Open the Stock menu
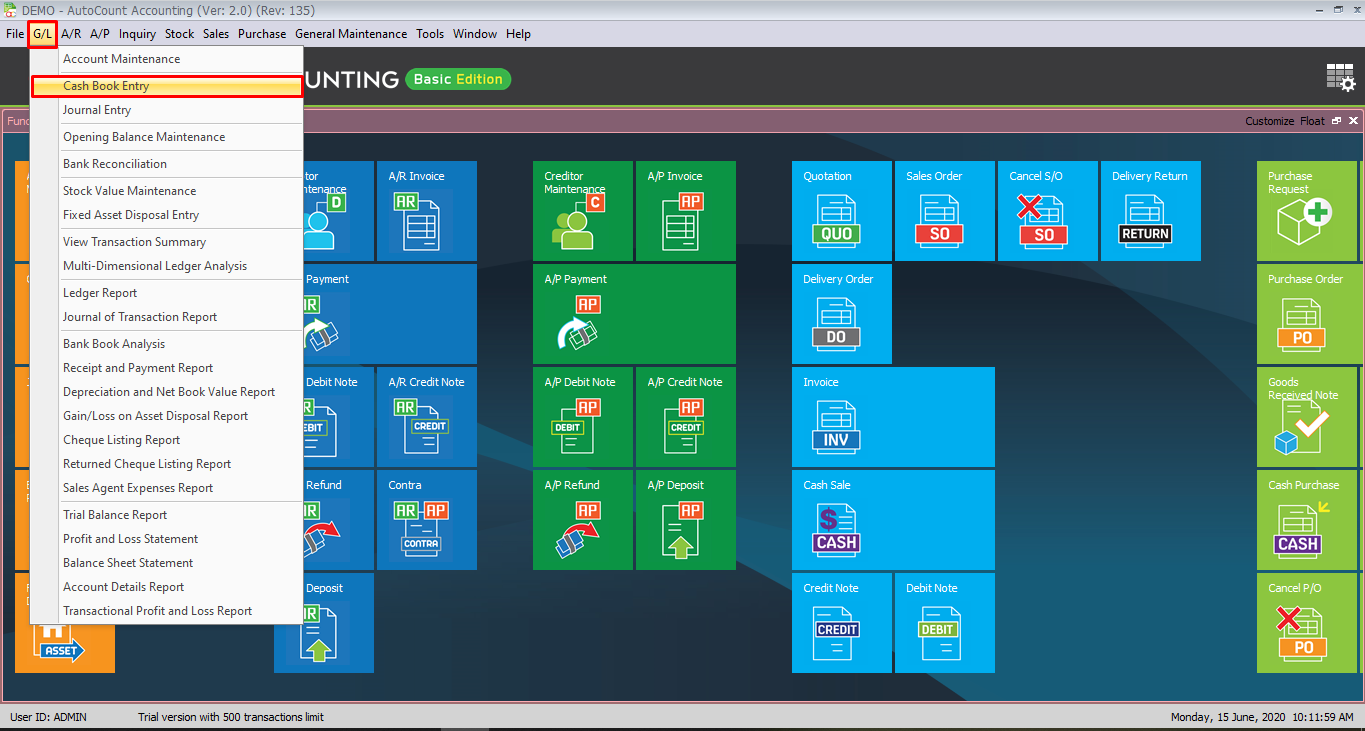The height and width of the screenshot is (731, 1365). click(x=180, y=34)
